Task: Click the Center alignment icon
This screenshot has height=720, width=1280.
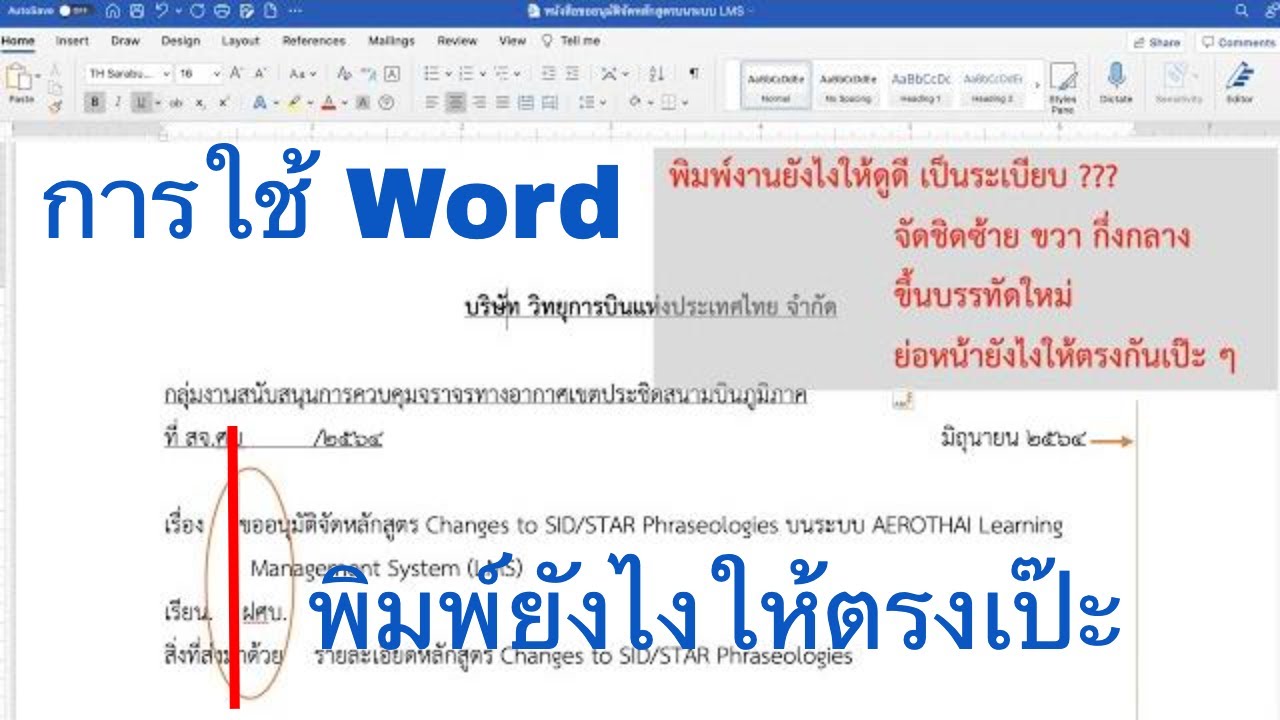Action: click(455, 102)
